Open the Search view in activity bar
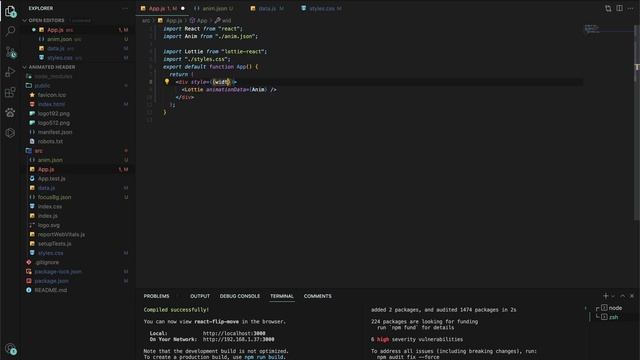This screenshot has width=640, height=360. (x=10, y=31)
